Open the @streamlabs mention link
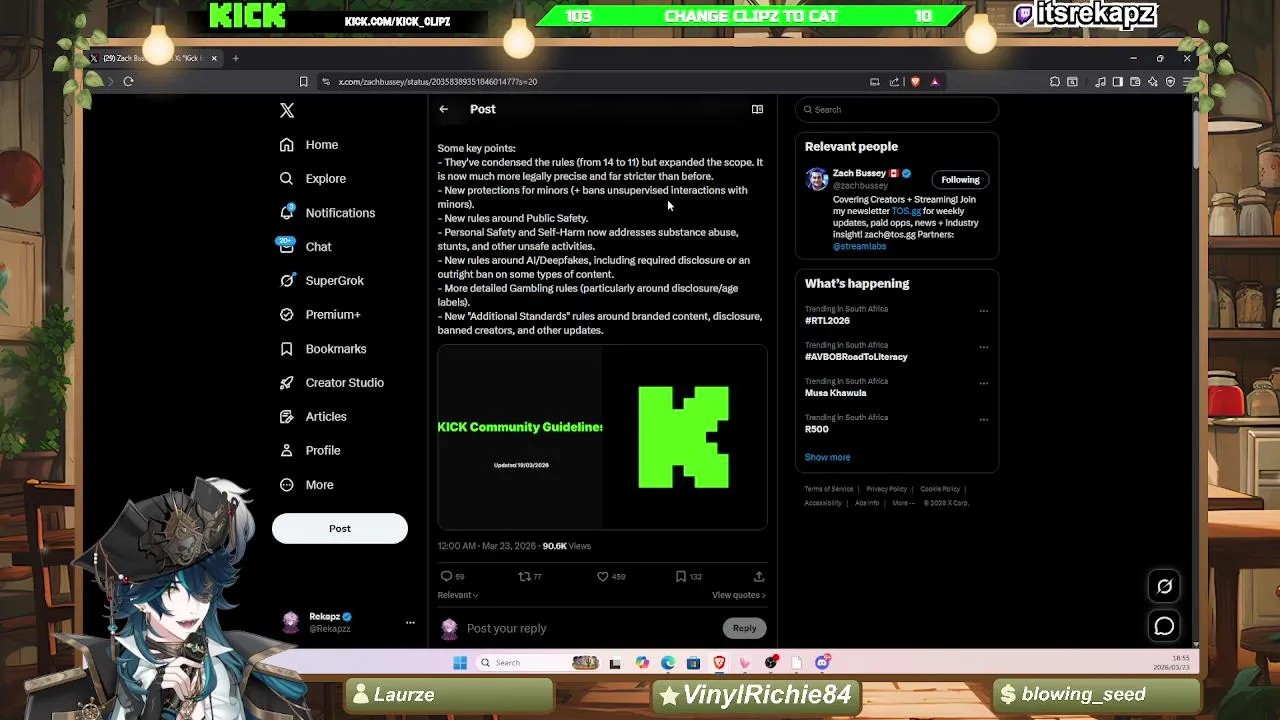1280x720 pixels. (x=859, y=246)
